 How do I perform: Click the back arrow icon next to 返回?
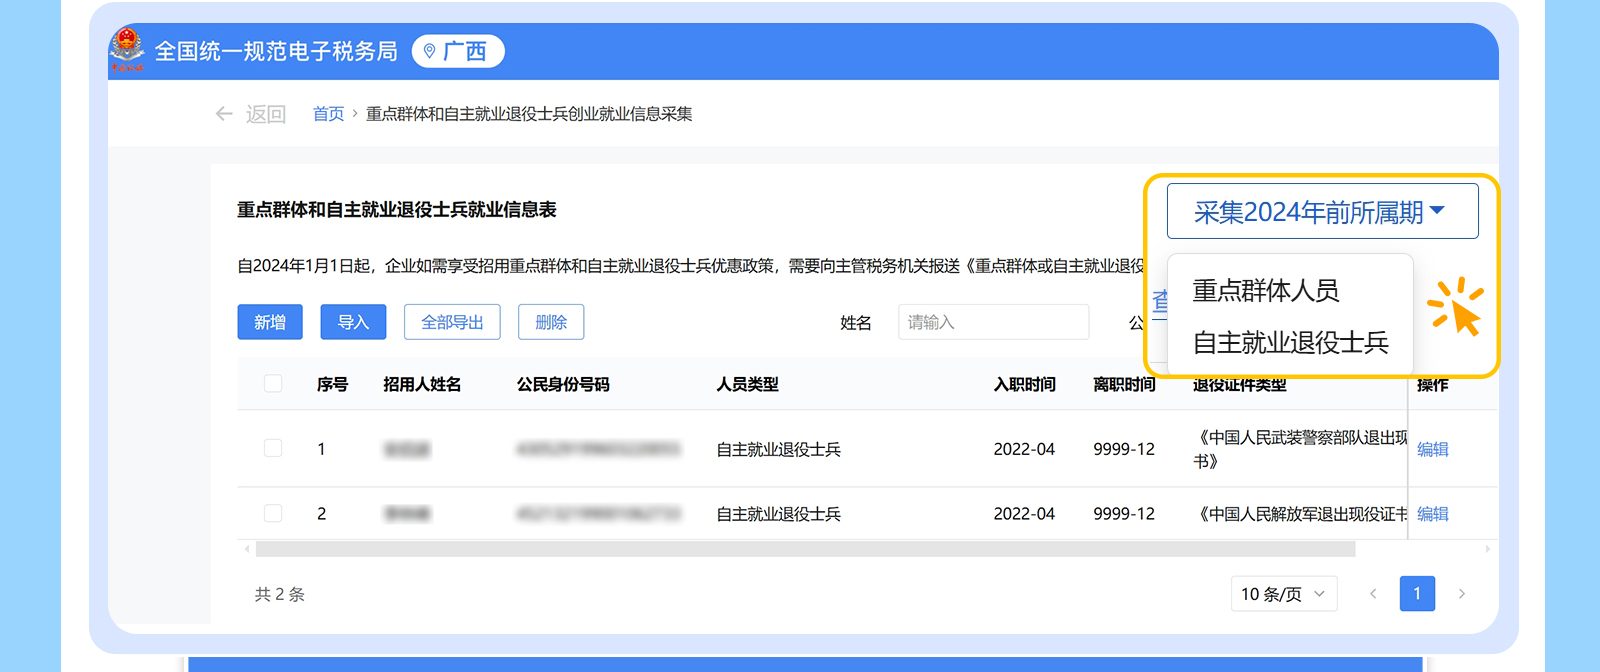pyautogui.click(x=224, y=114)
